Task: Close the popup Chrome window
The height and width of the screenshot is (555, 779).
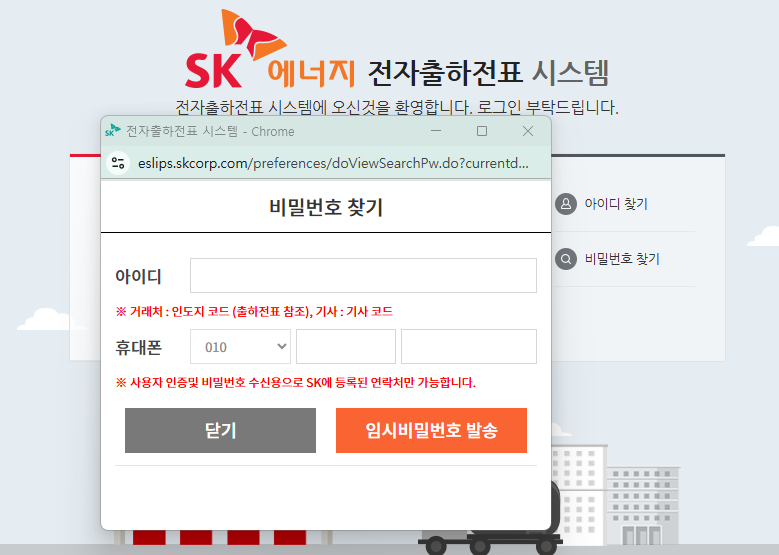Action: click(528, 131)
